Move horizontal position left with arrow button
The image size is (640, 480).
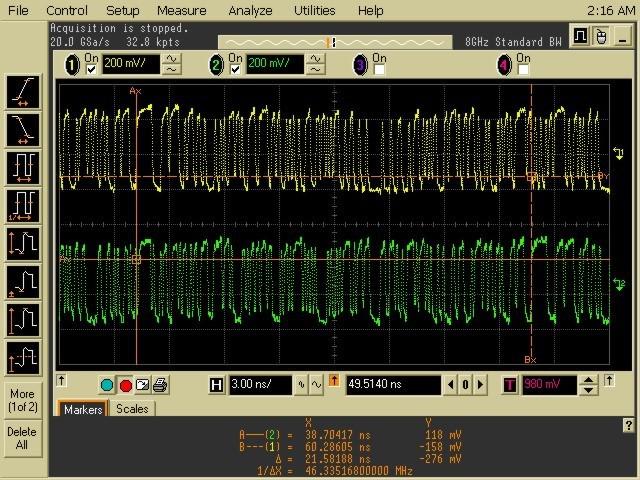tap(451, 384)
